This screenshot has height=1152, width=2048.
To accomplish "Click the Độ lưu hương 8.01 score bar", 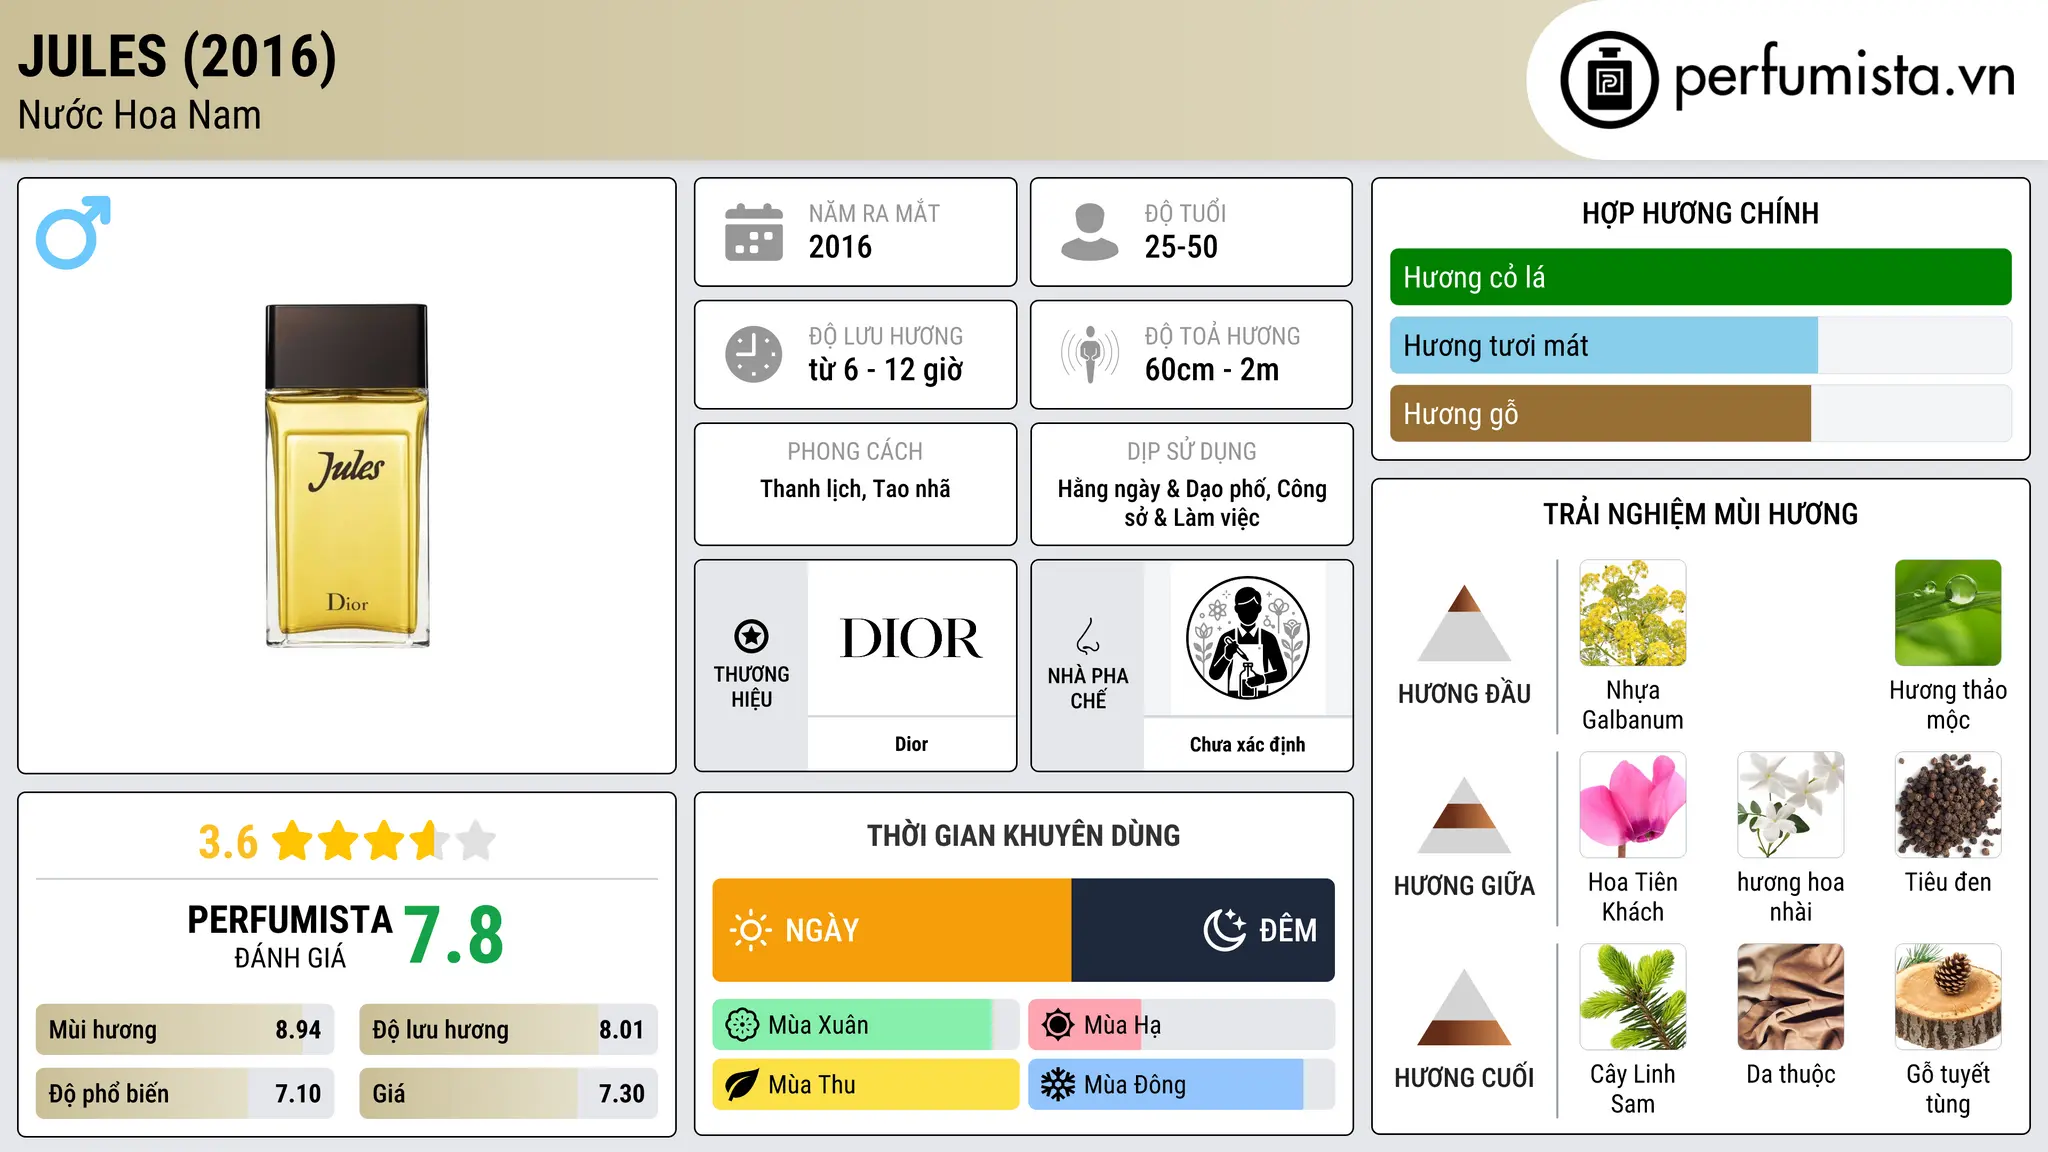I will coord(508,1029).
